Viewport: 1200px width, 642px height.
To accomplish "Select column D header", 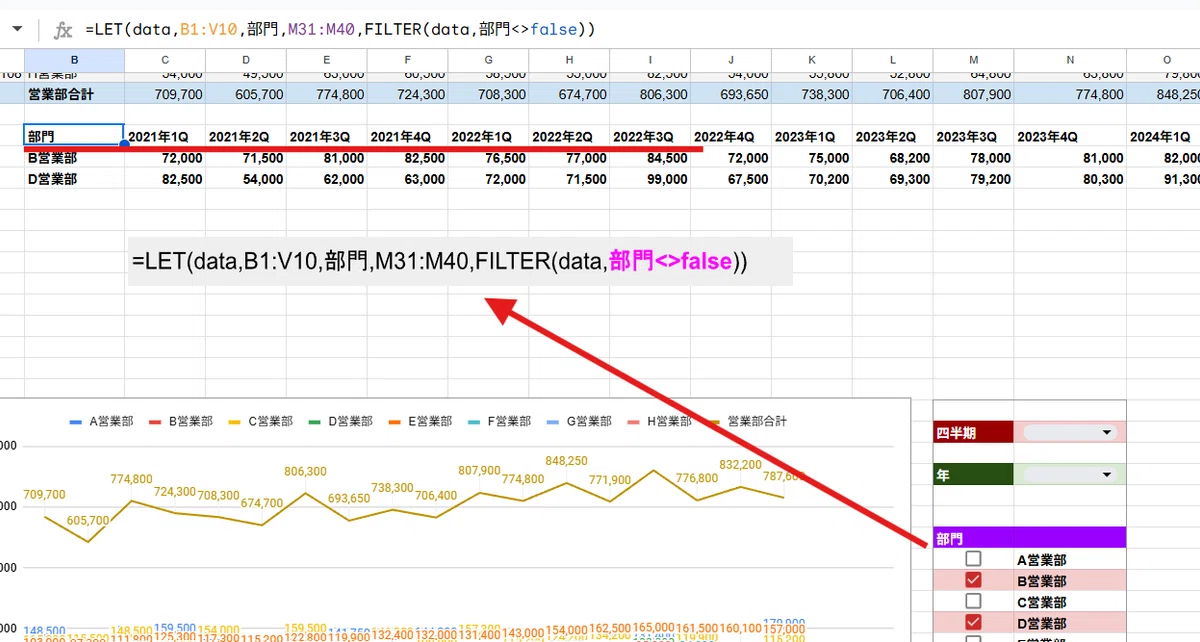I will (246, 60).
